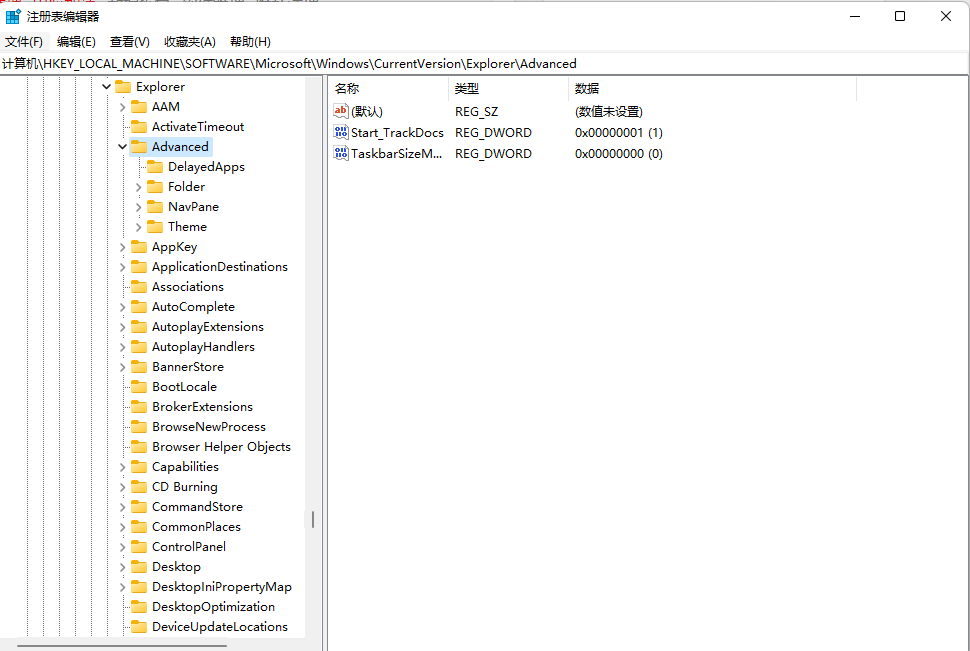The image size is (970, 651).
Task: Click inside the registry path address bar
Action: pyautogui.click(x=300, y=63)
